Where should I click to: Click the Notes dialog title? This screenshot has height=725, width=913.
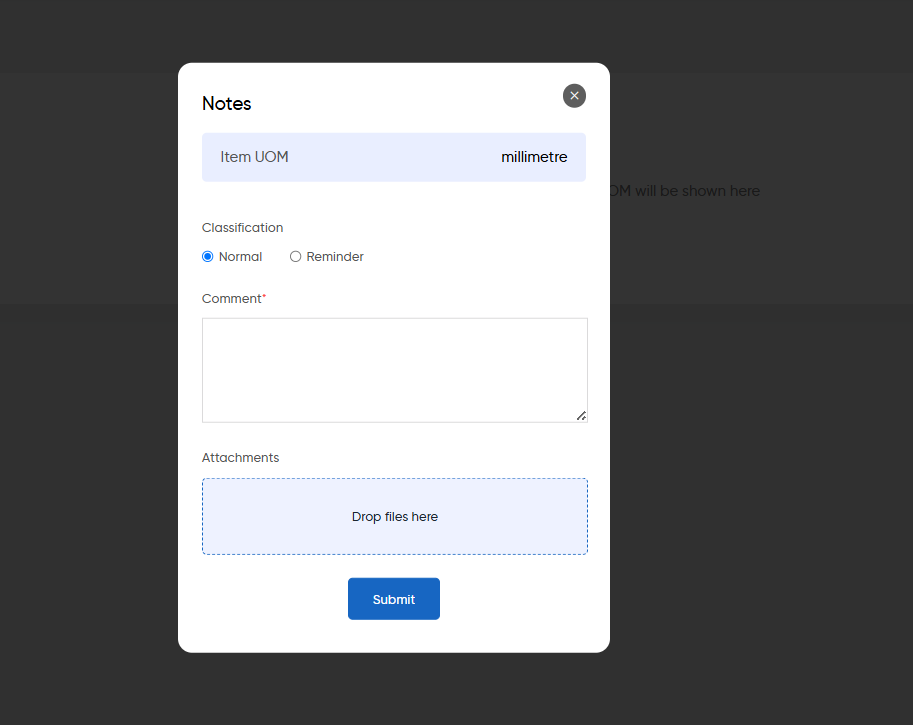(x=227, y=104)
